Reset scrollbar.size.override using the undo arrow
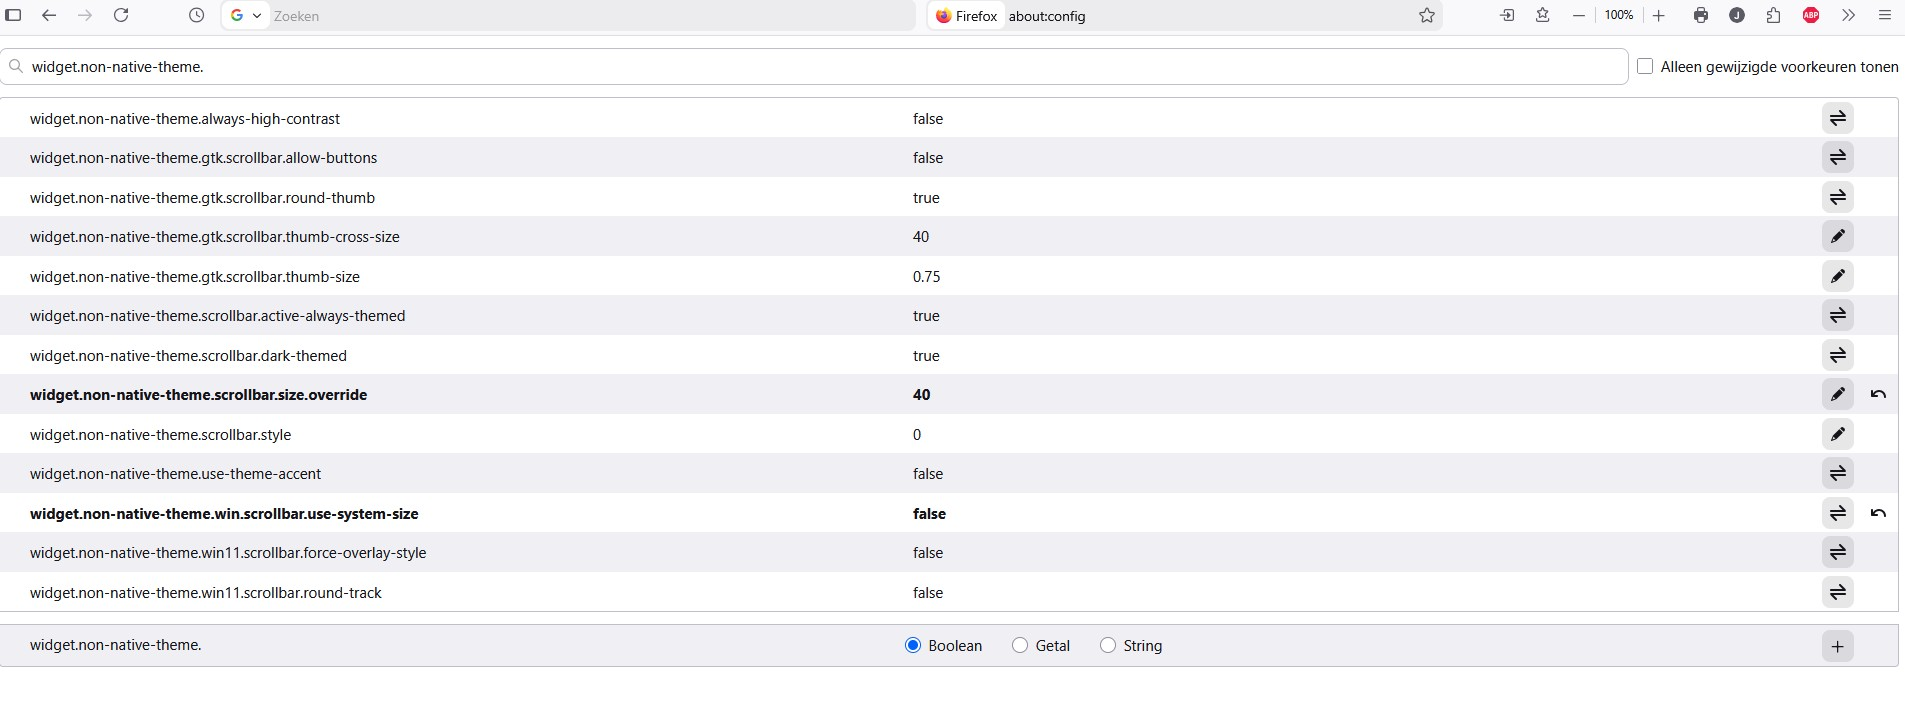 (x=1878, y=394)
